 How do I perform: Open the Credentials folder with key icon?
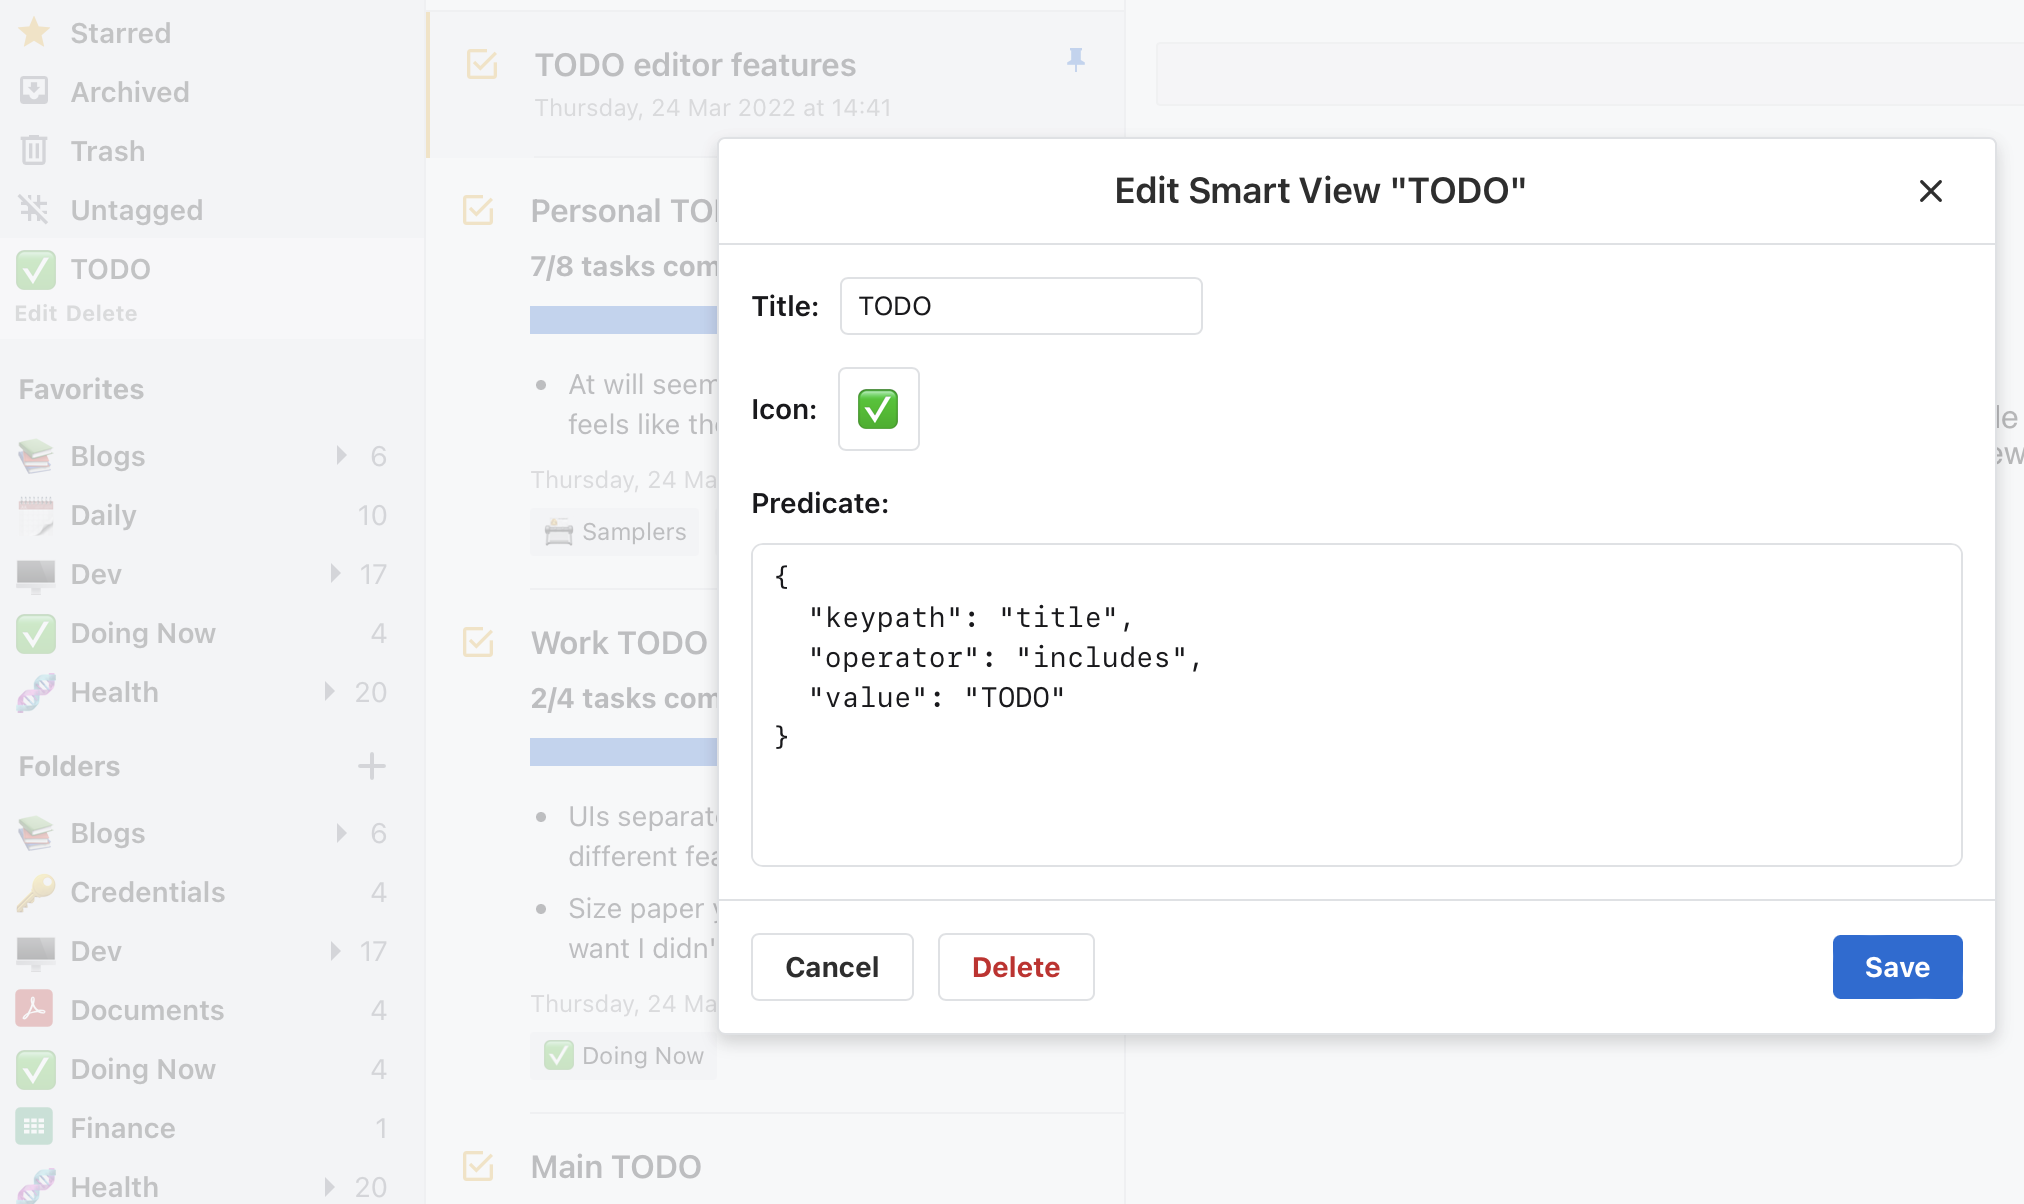(x=147, y=892)
